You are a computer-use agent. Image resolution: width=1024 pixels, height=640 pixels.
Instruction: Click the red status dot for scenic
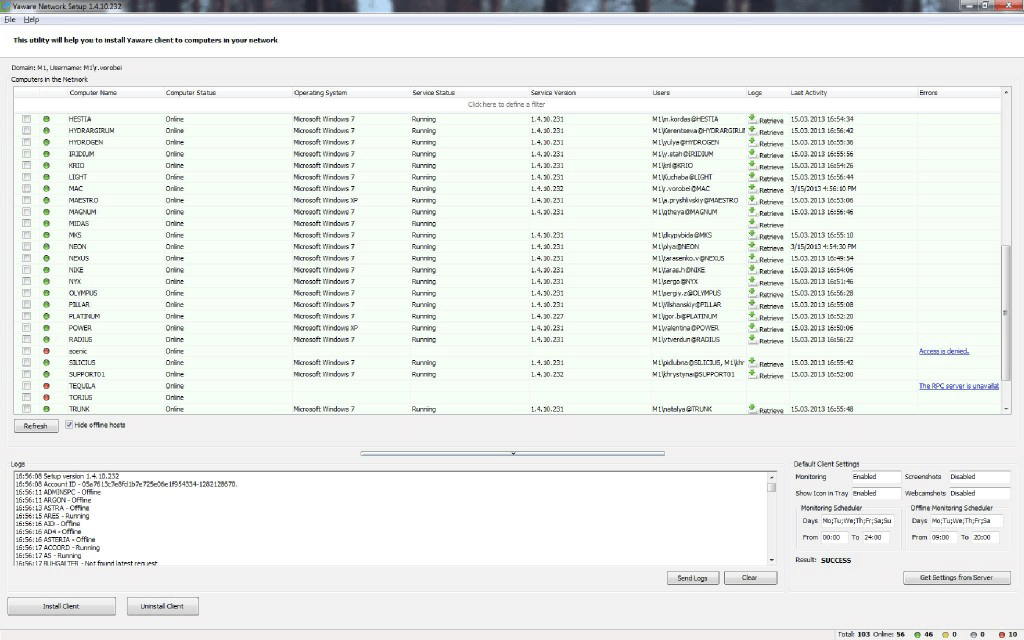46,351
